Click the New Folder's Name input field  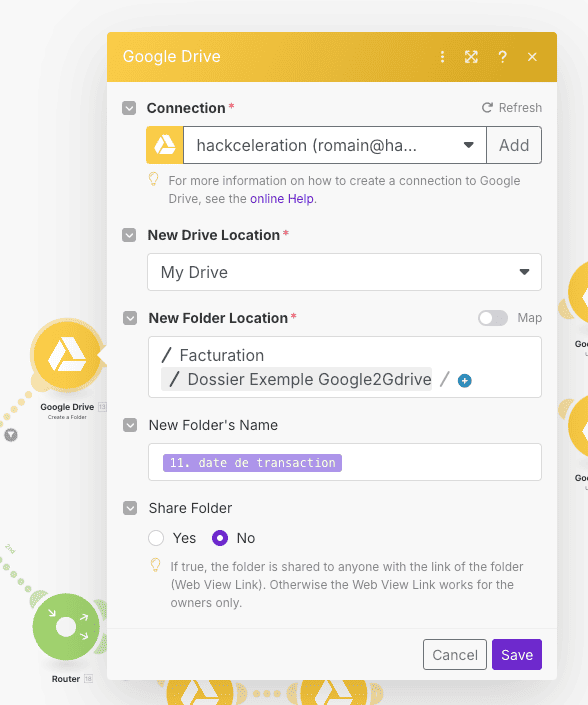tap(345, 462)
